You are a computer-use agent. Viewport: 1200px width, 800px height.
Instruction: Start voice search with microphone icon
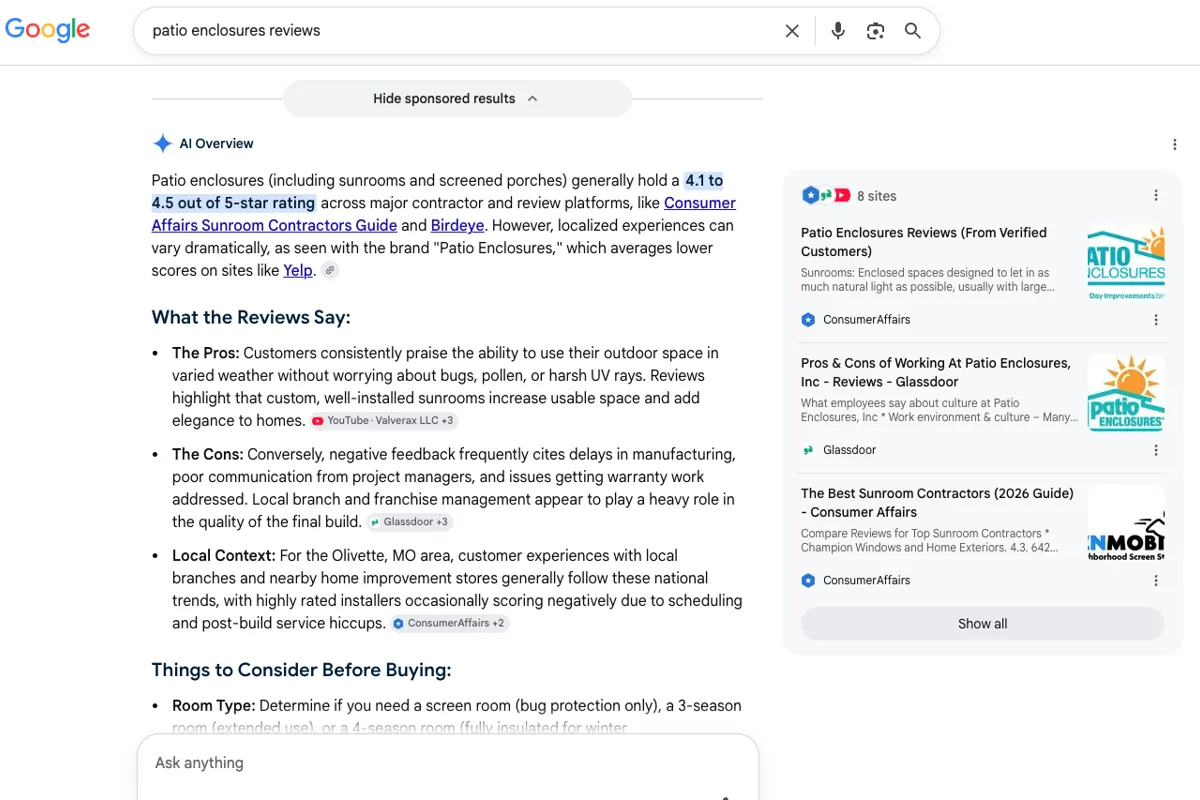pyautogui.click(x=838, y=31)
